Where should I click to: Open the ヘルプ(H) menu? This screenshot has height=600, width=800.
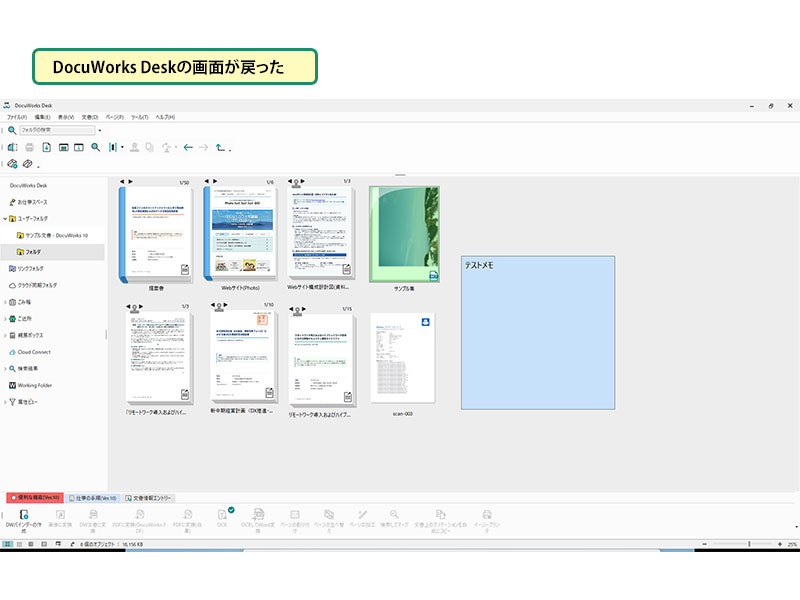tap(165, 117)
